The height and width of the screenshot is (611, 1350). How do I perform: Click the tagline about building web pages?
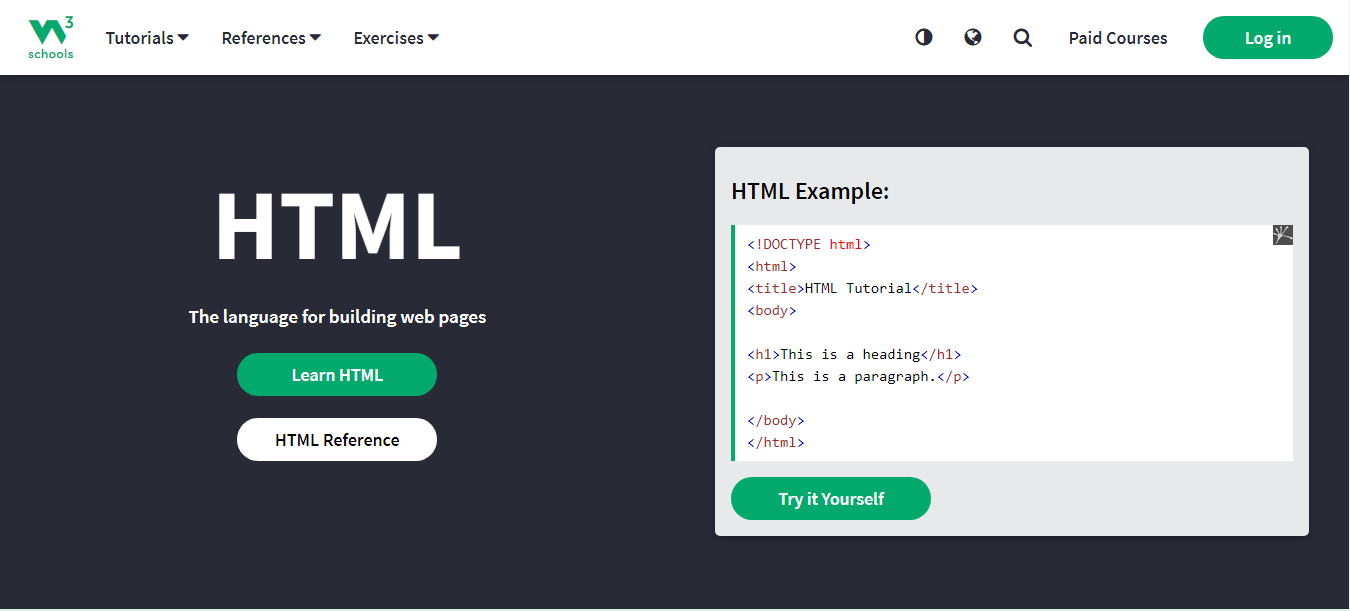pos(337,316)
